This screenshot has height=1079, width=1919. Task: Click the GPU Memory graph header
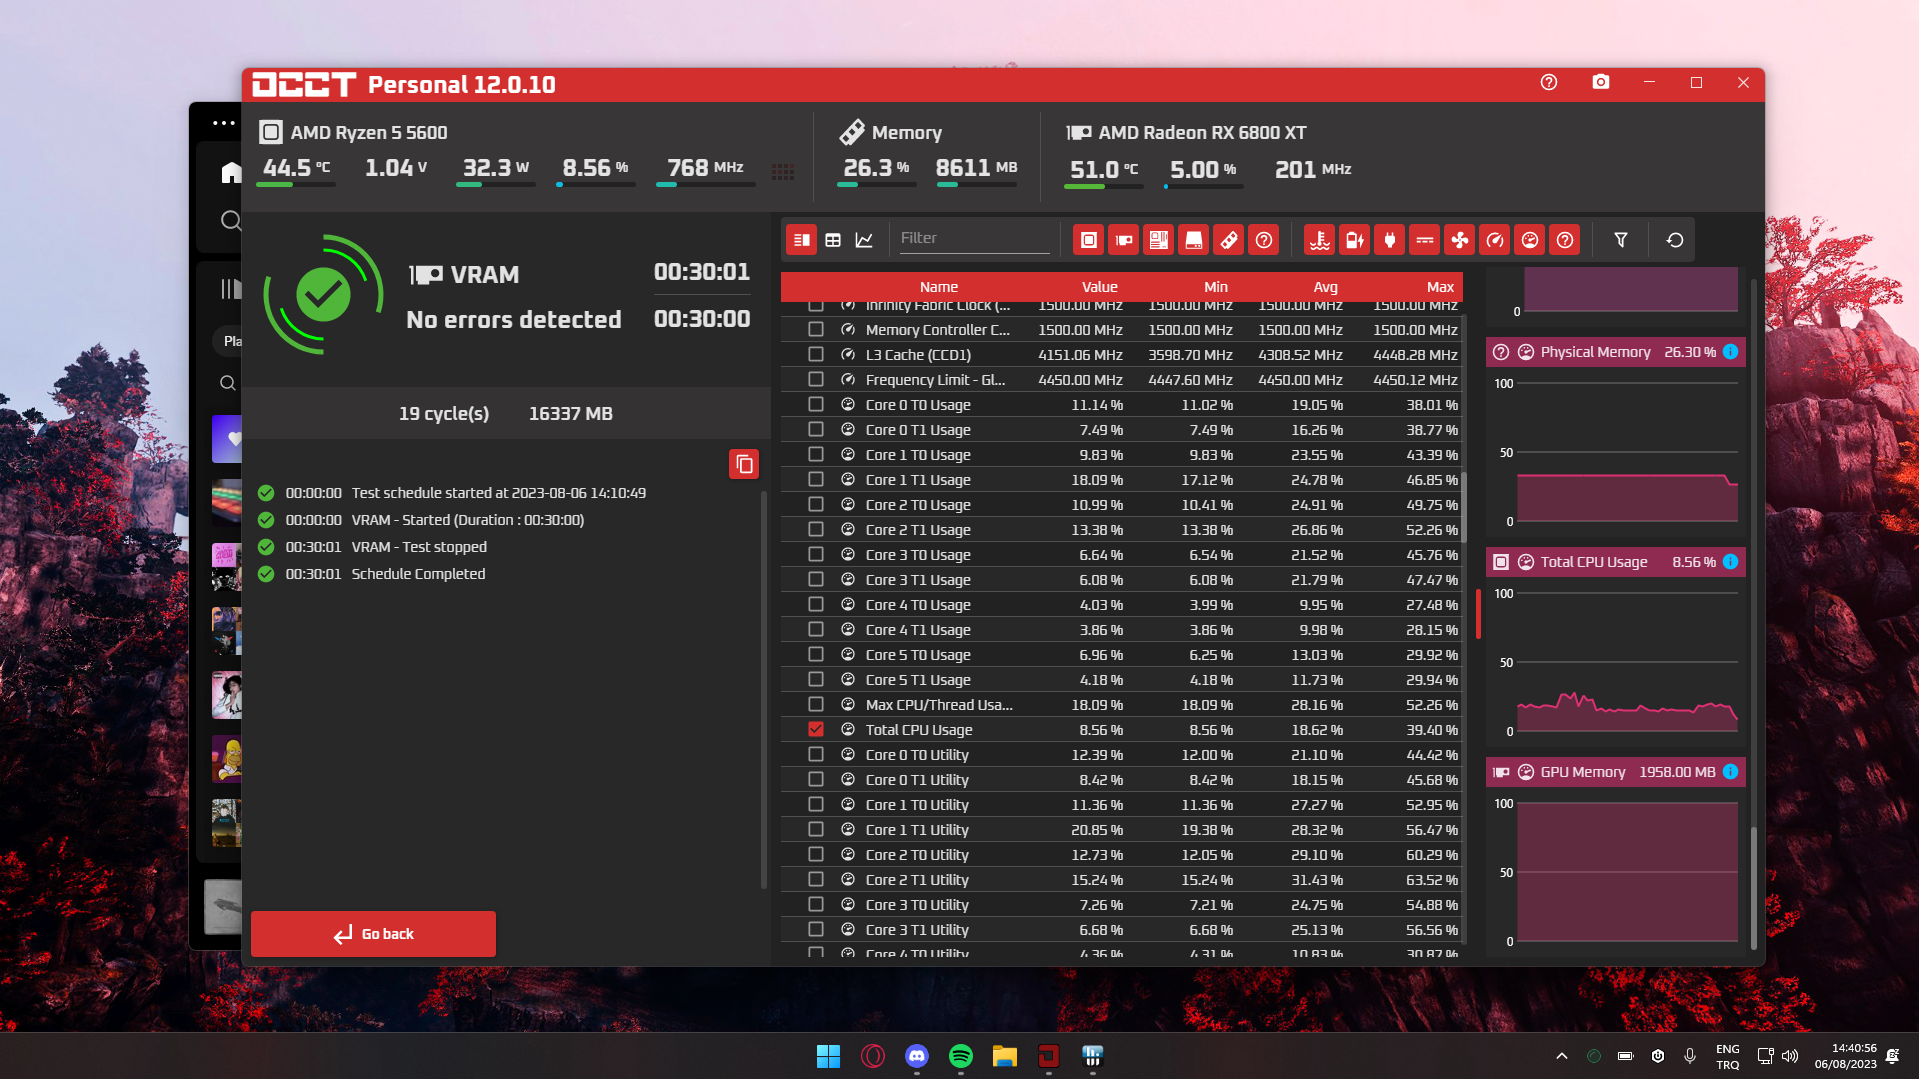click(1616, 772)
